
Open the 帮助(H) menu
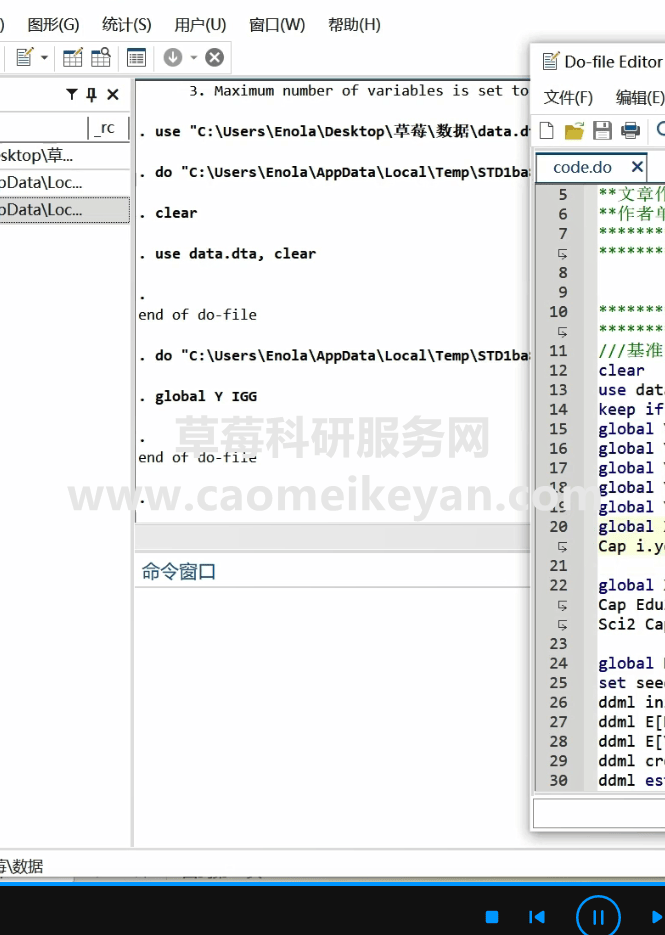point(354,24)
